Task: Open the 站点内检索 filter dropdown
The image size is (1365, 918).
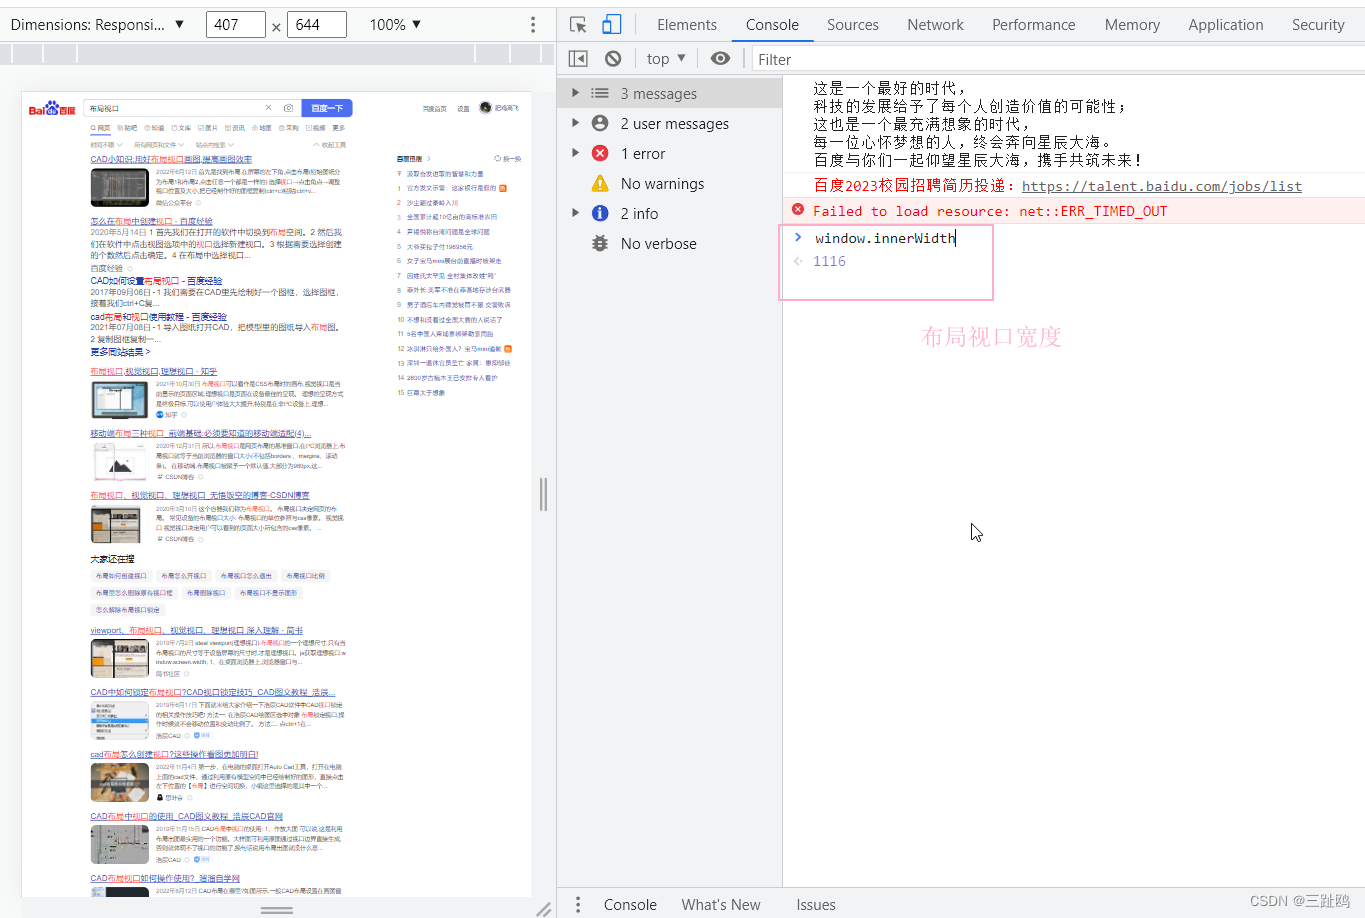Action: click(x=214, y=145)
